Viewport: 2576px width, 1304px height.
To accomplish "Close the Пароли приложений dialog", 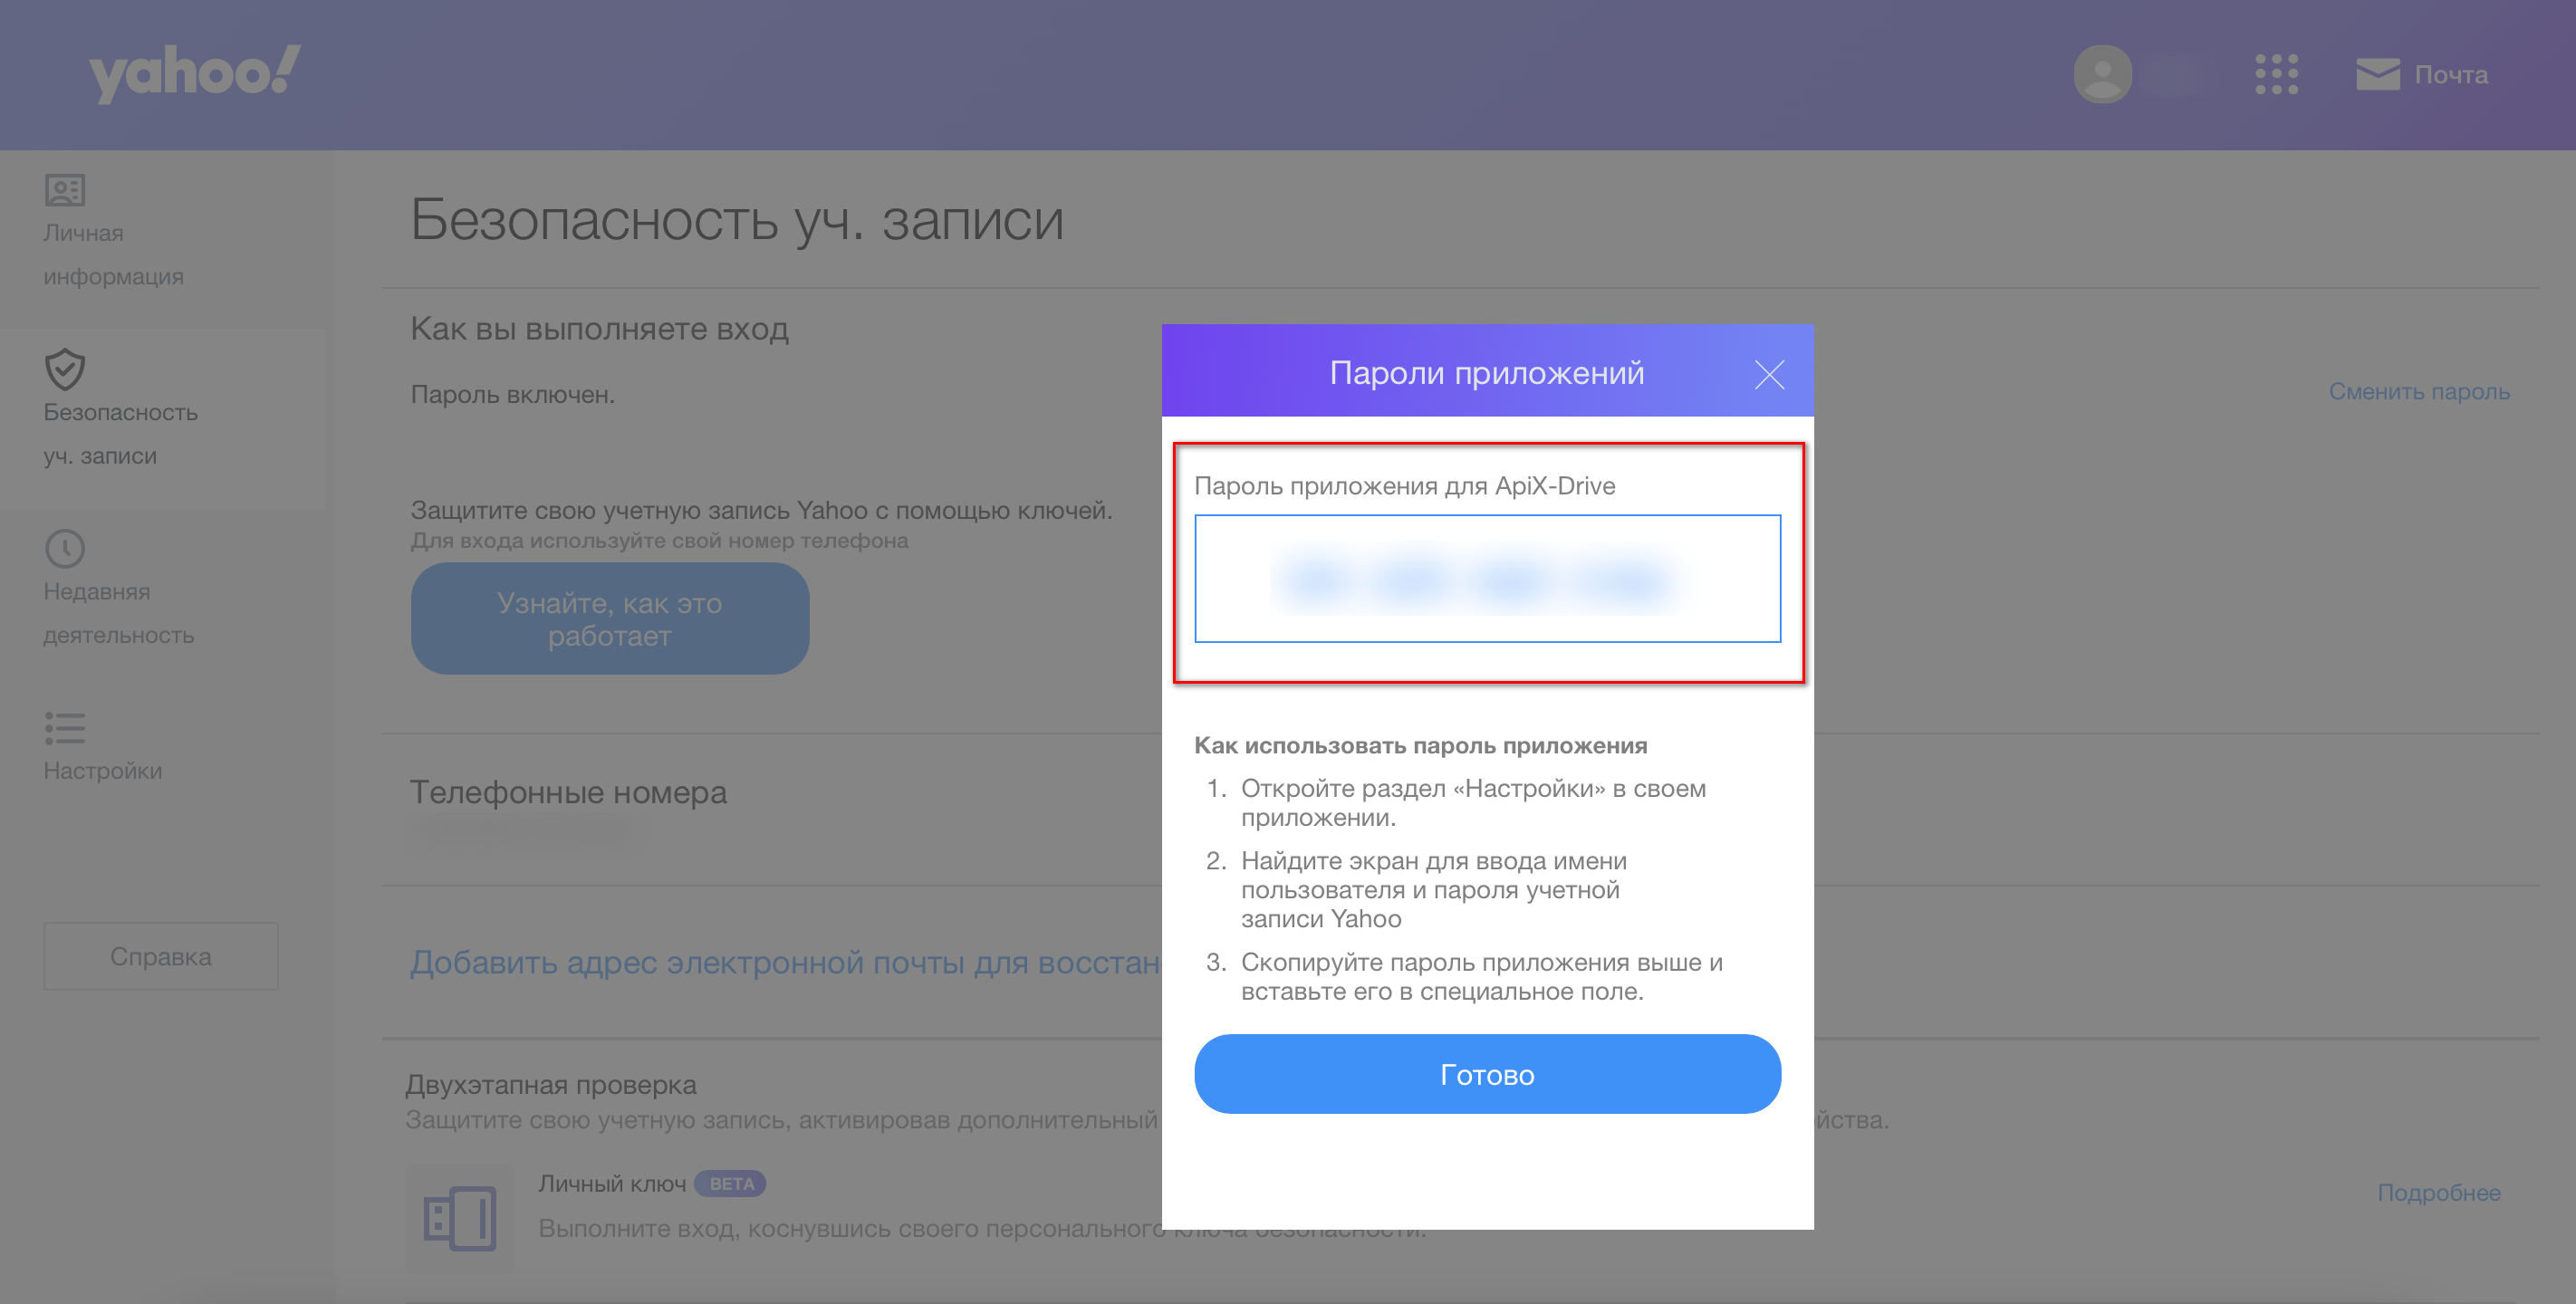I will (x=1769, y=374).
